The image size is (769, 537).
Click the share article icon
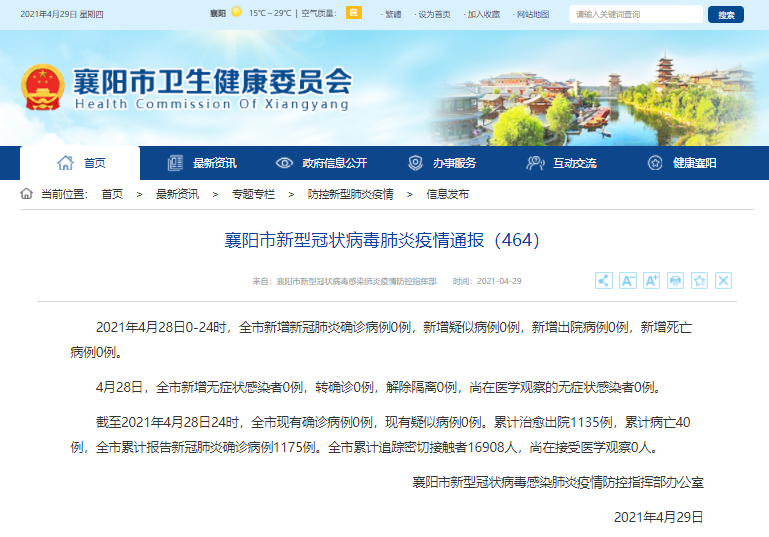[603, 281]
